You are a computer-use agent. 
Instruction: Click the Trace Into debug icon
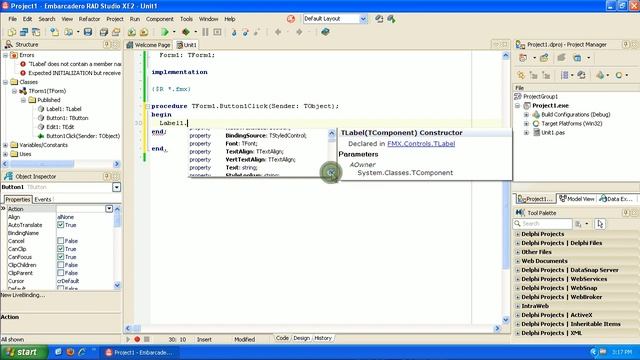(x=234, y=32)
